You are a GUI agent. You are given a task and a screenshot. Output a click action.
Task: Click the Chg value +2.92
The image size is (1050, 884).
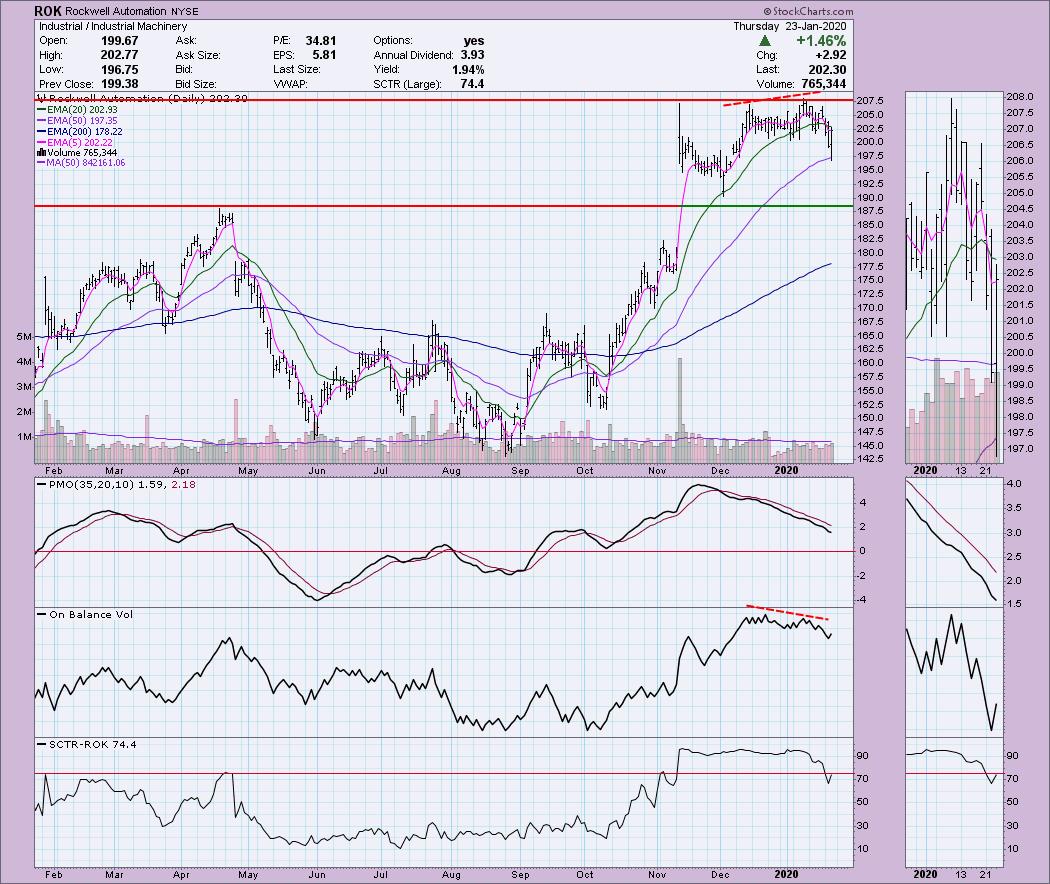tap(830, 55)
